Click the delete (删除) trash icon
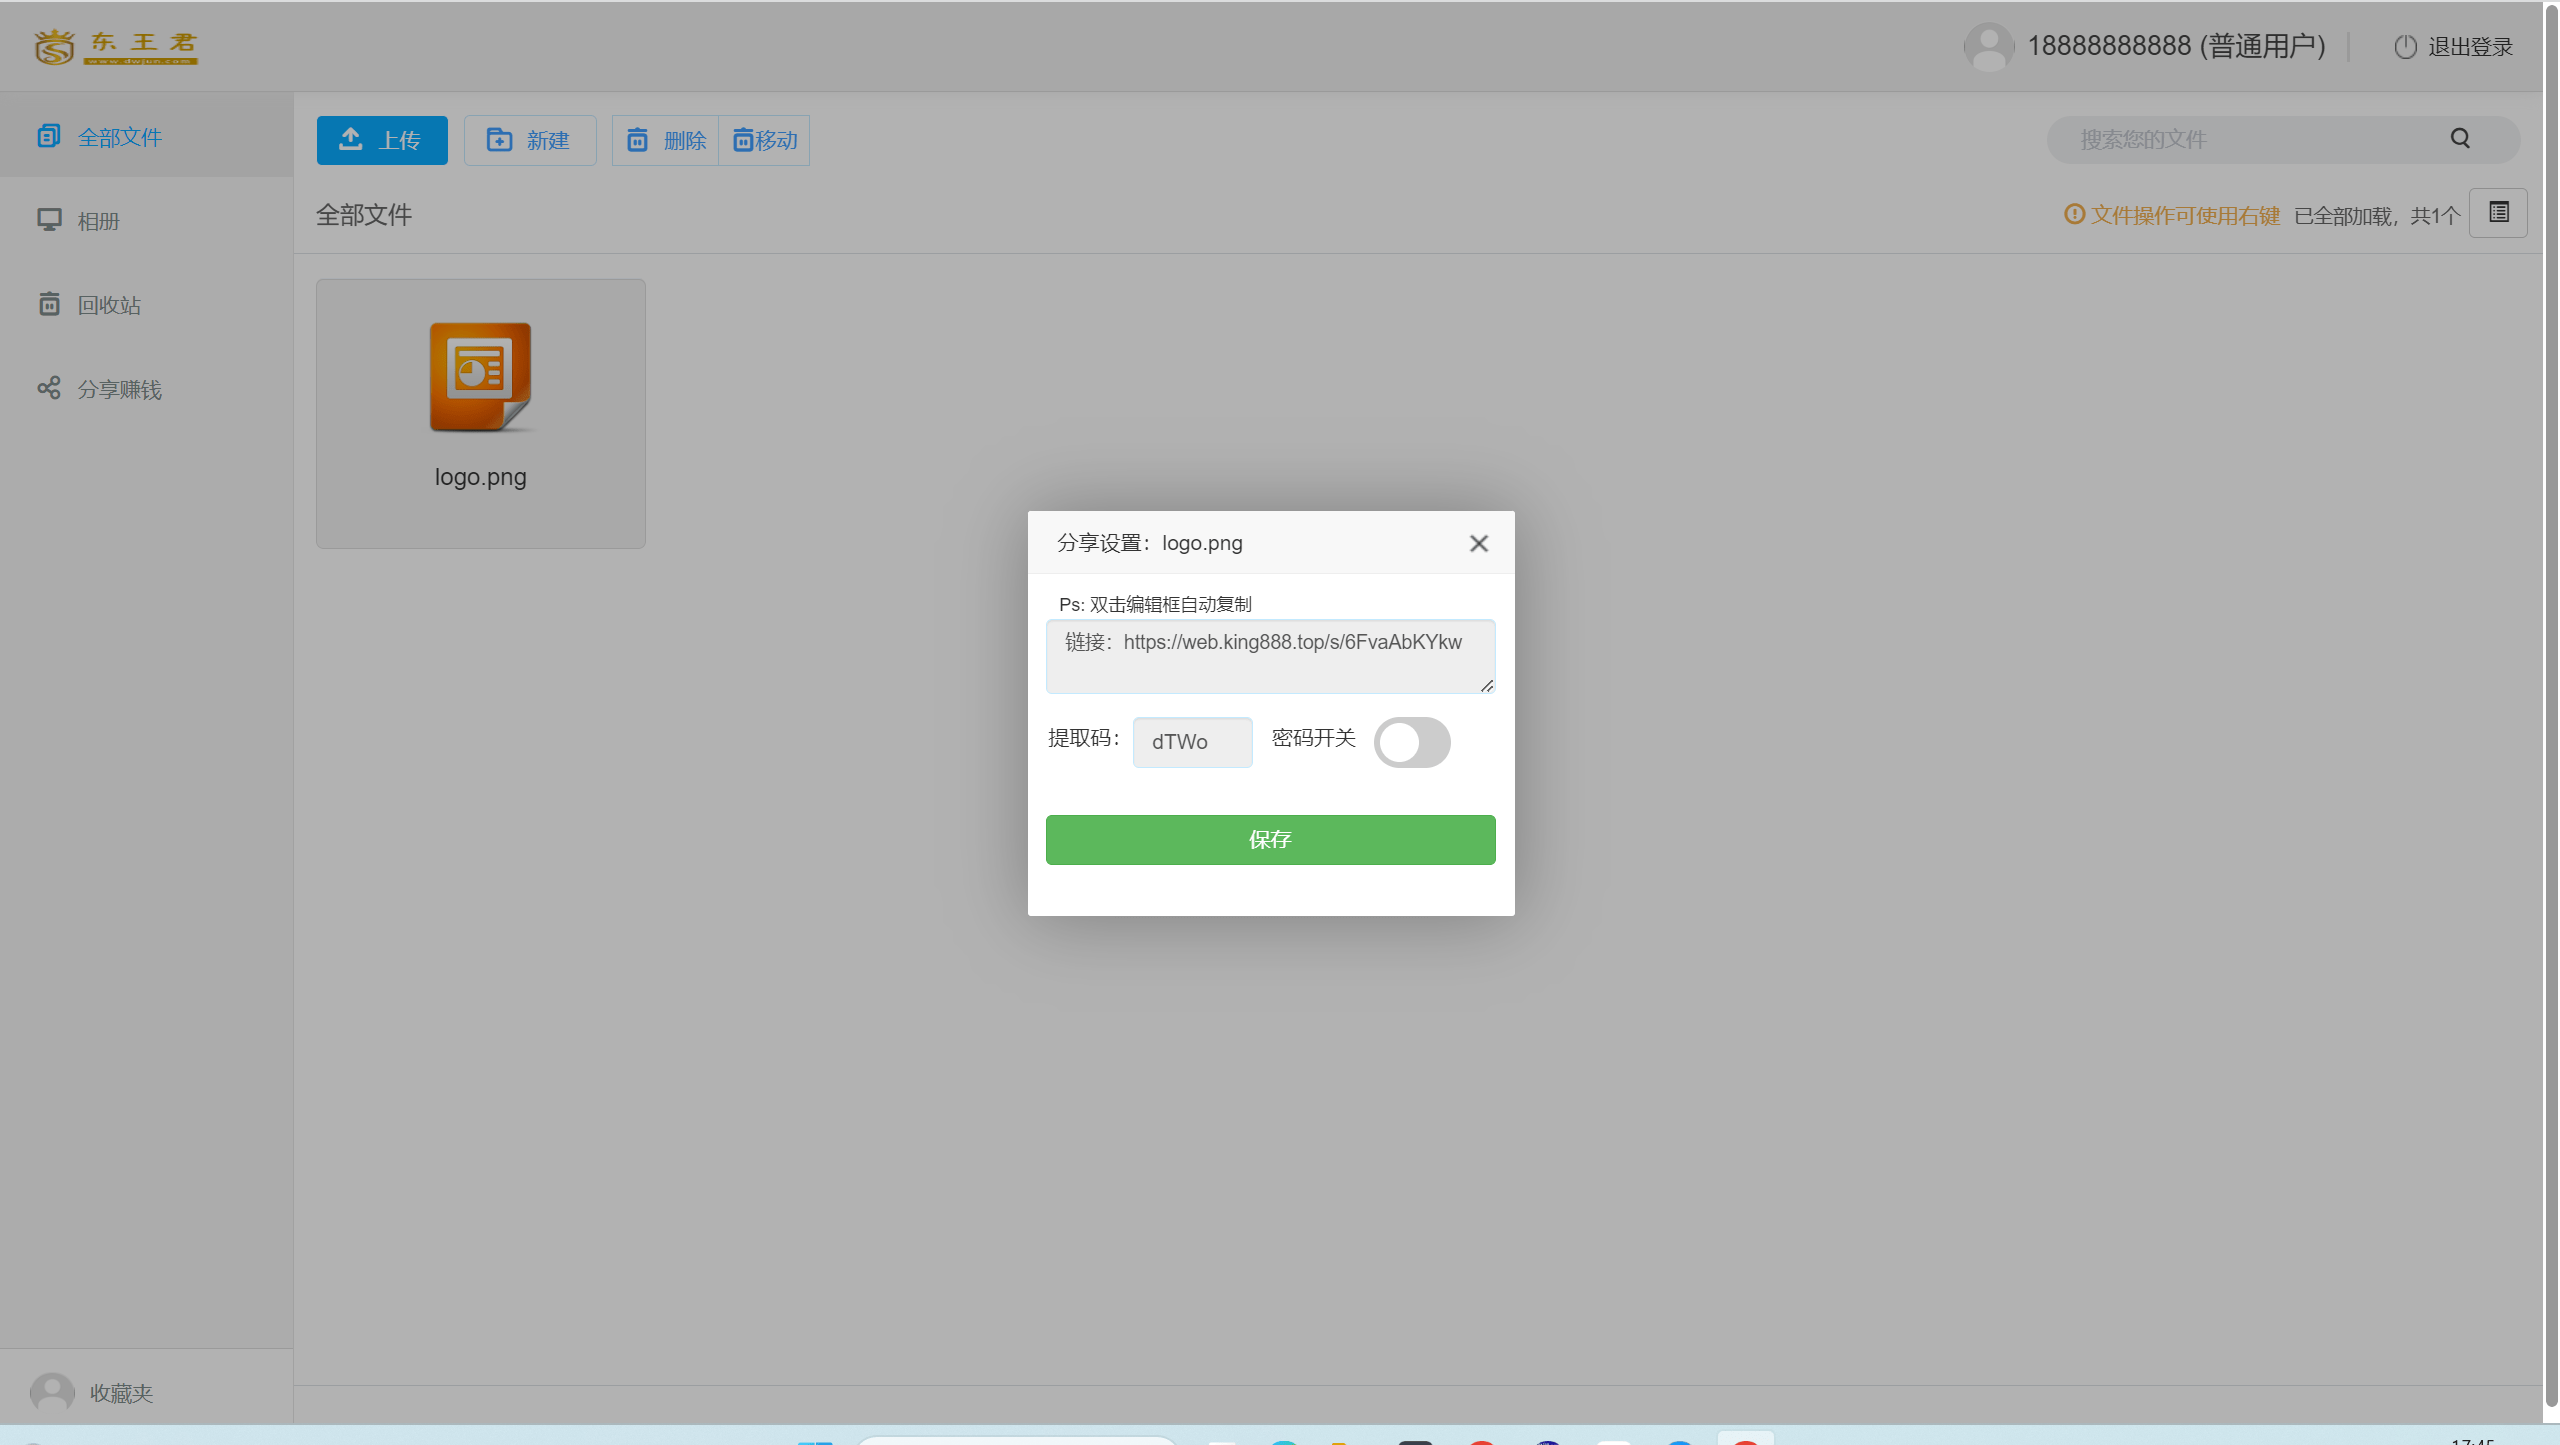This screenshot has width=2560, height=1445. [x=637, y=140]
